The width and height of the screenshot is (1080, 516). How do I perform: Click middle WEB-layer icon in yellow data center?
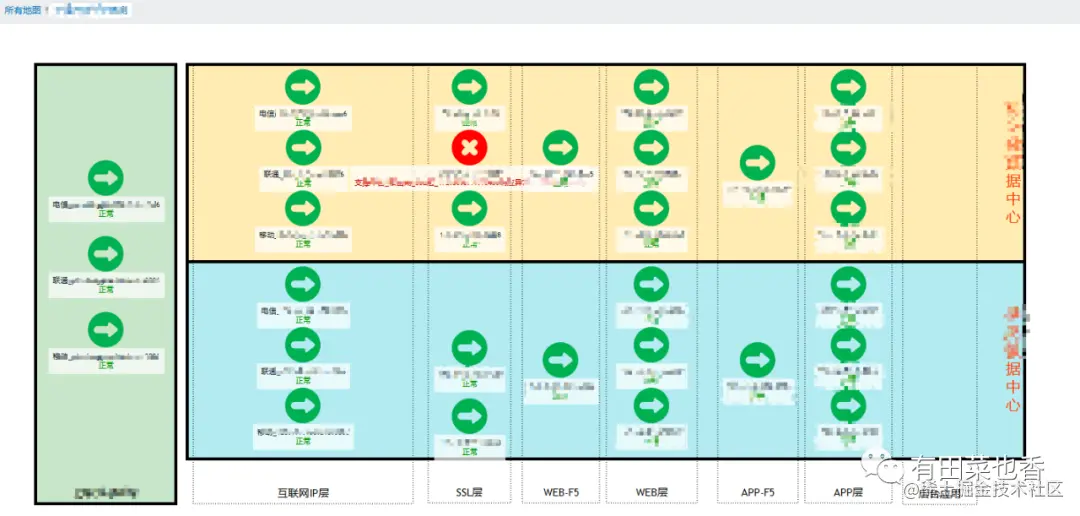click(652, 147)
